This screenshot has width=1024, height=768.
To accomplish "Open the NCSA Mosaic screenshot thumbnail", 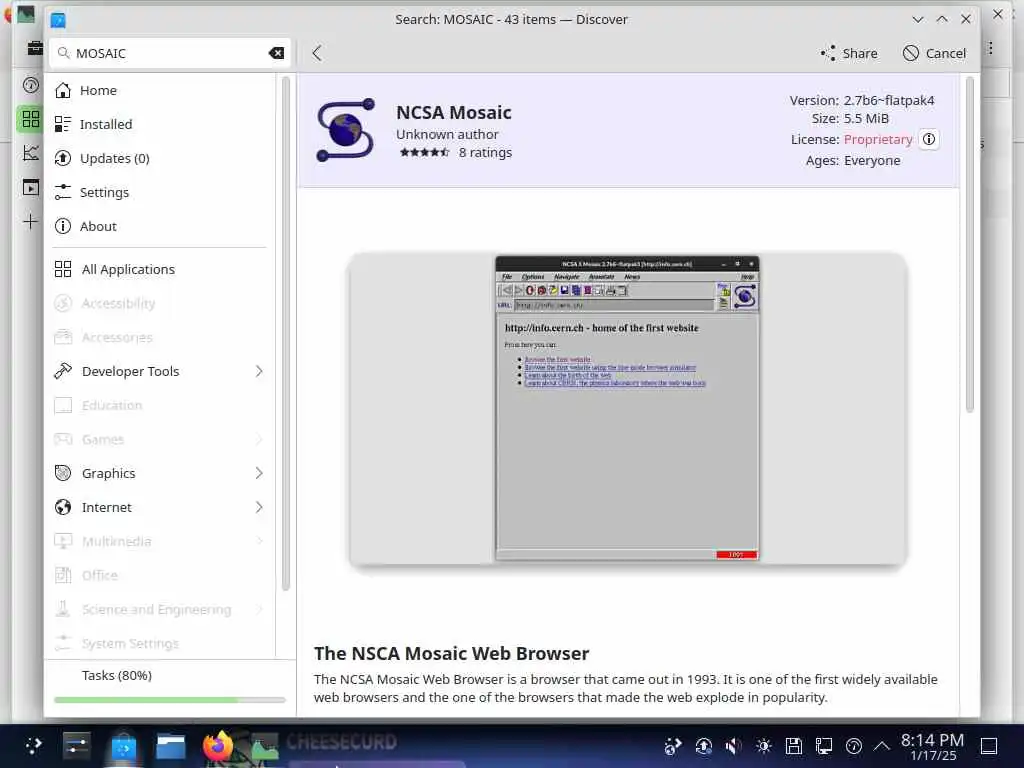I will [x=628, y=409].
